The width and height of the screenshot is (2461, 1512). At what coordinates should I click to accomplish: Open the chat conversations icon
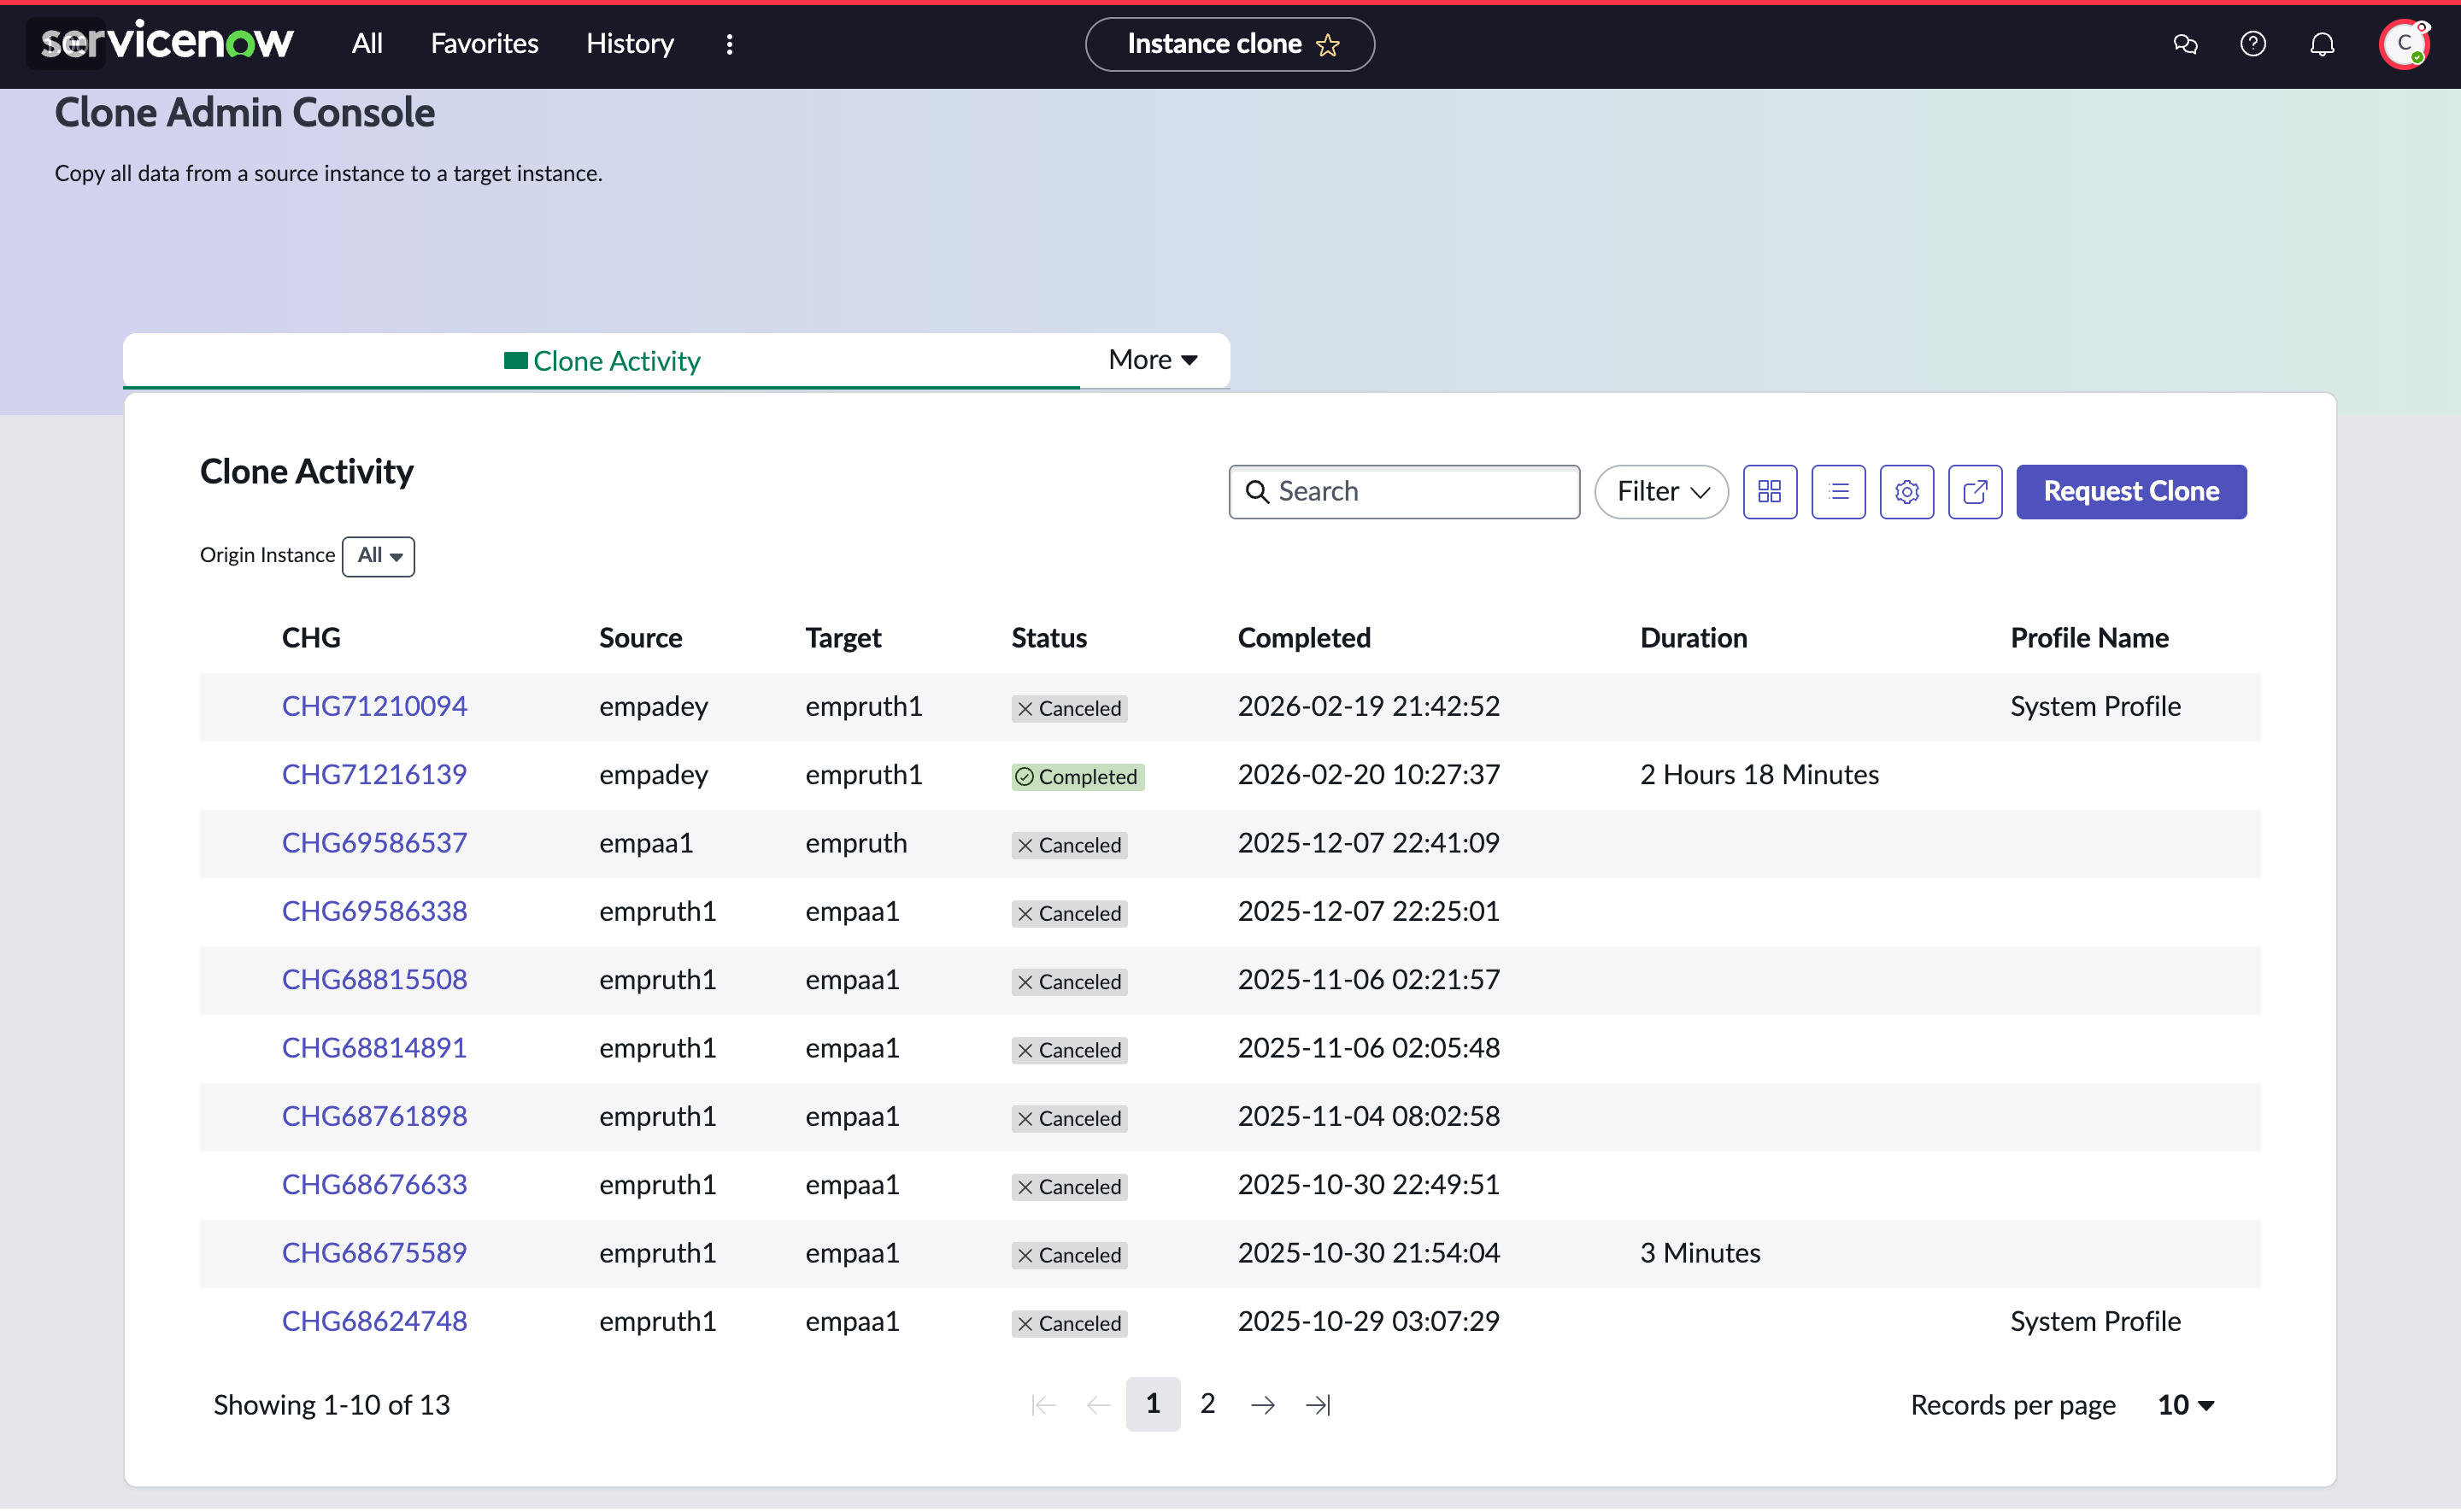[2185, 43]
